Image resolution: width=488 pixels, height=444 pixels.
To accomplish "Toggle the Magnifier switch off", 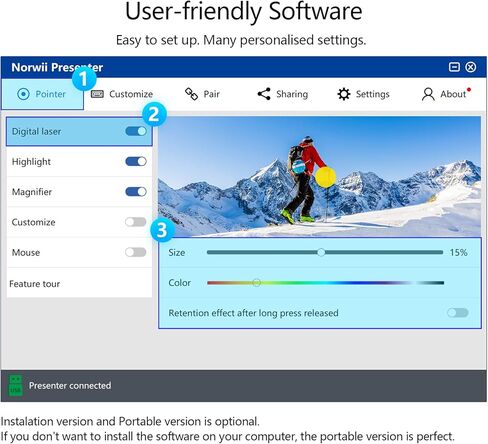I will (136, 192).
